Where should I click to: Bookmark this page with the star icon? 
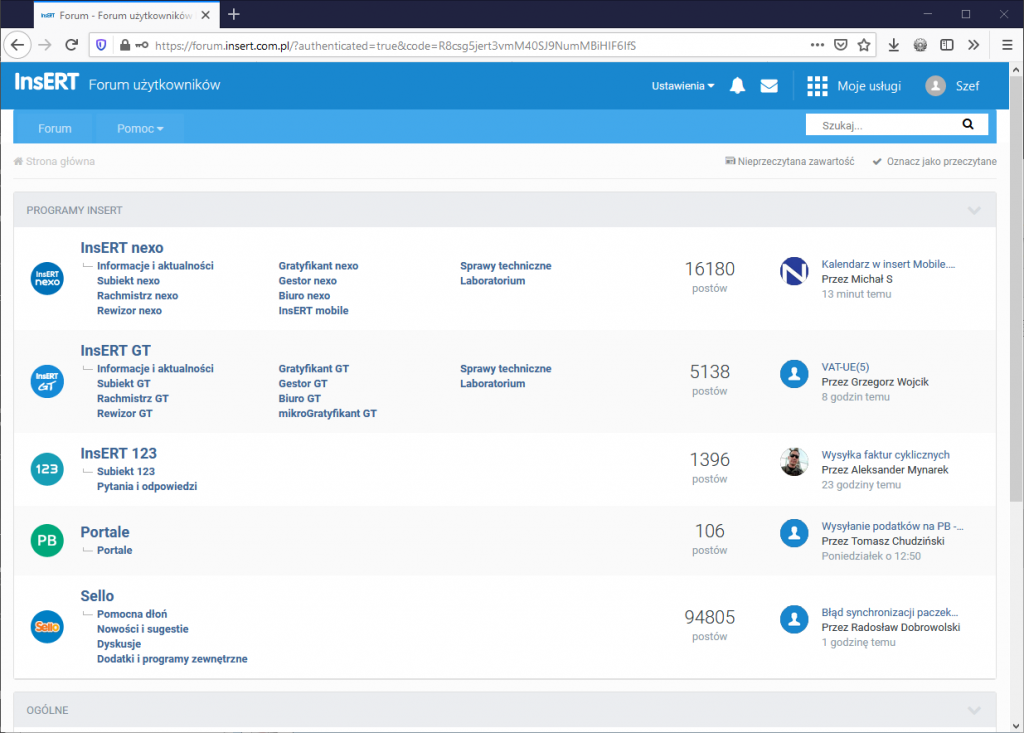coord(864,45)
